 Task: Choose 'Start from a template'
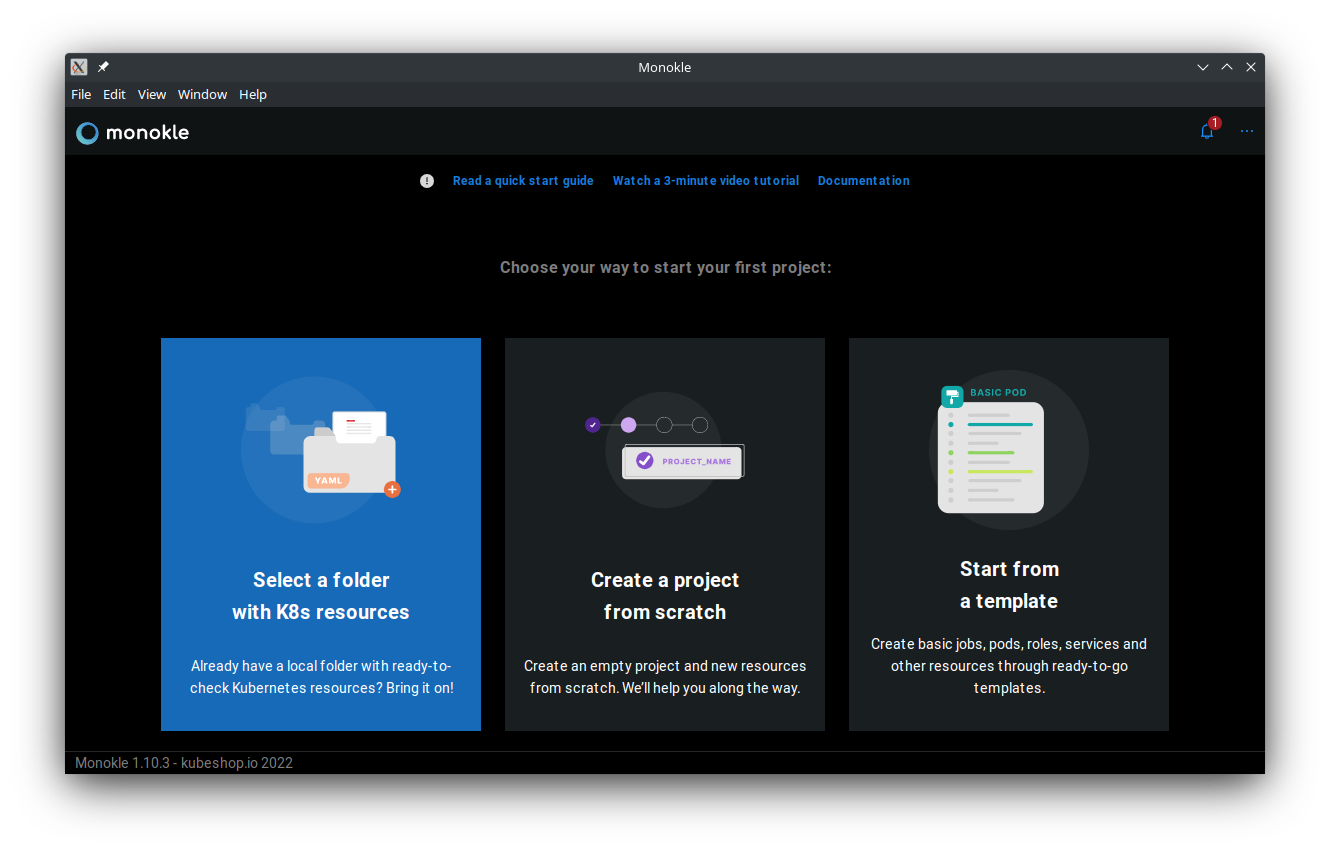click(1009, 534)
